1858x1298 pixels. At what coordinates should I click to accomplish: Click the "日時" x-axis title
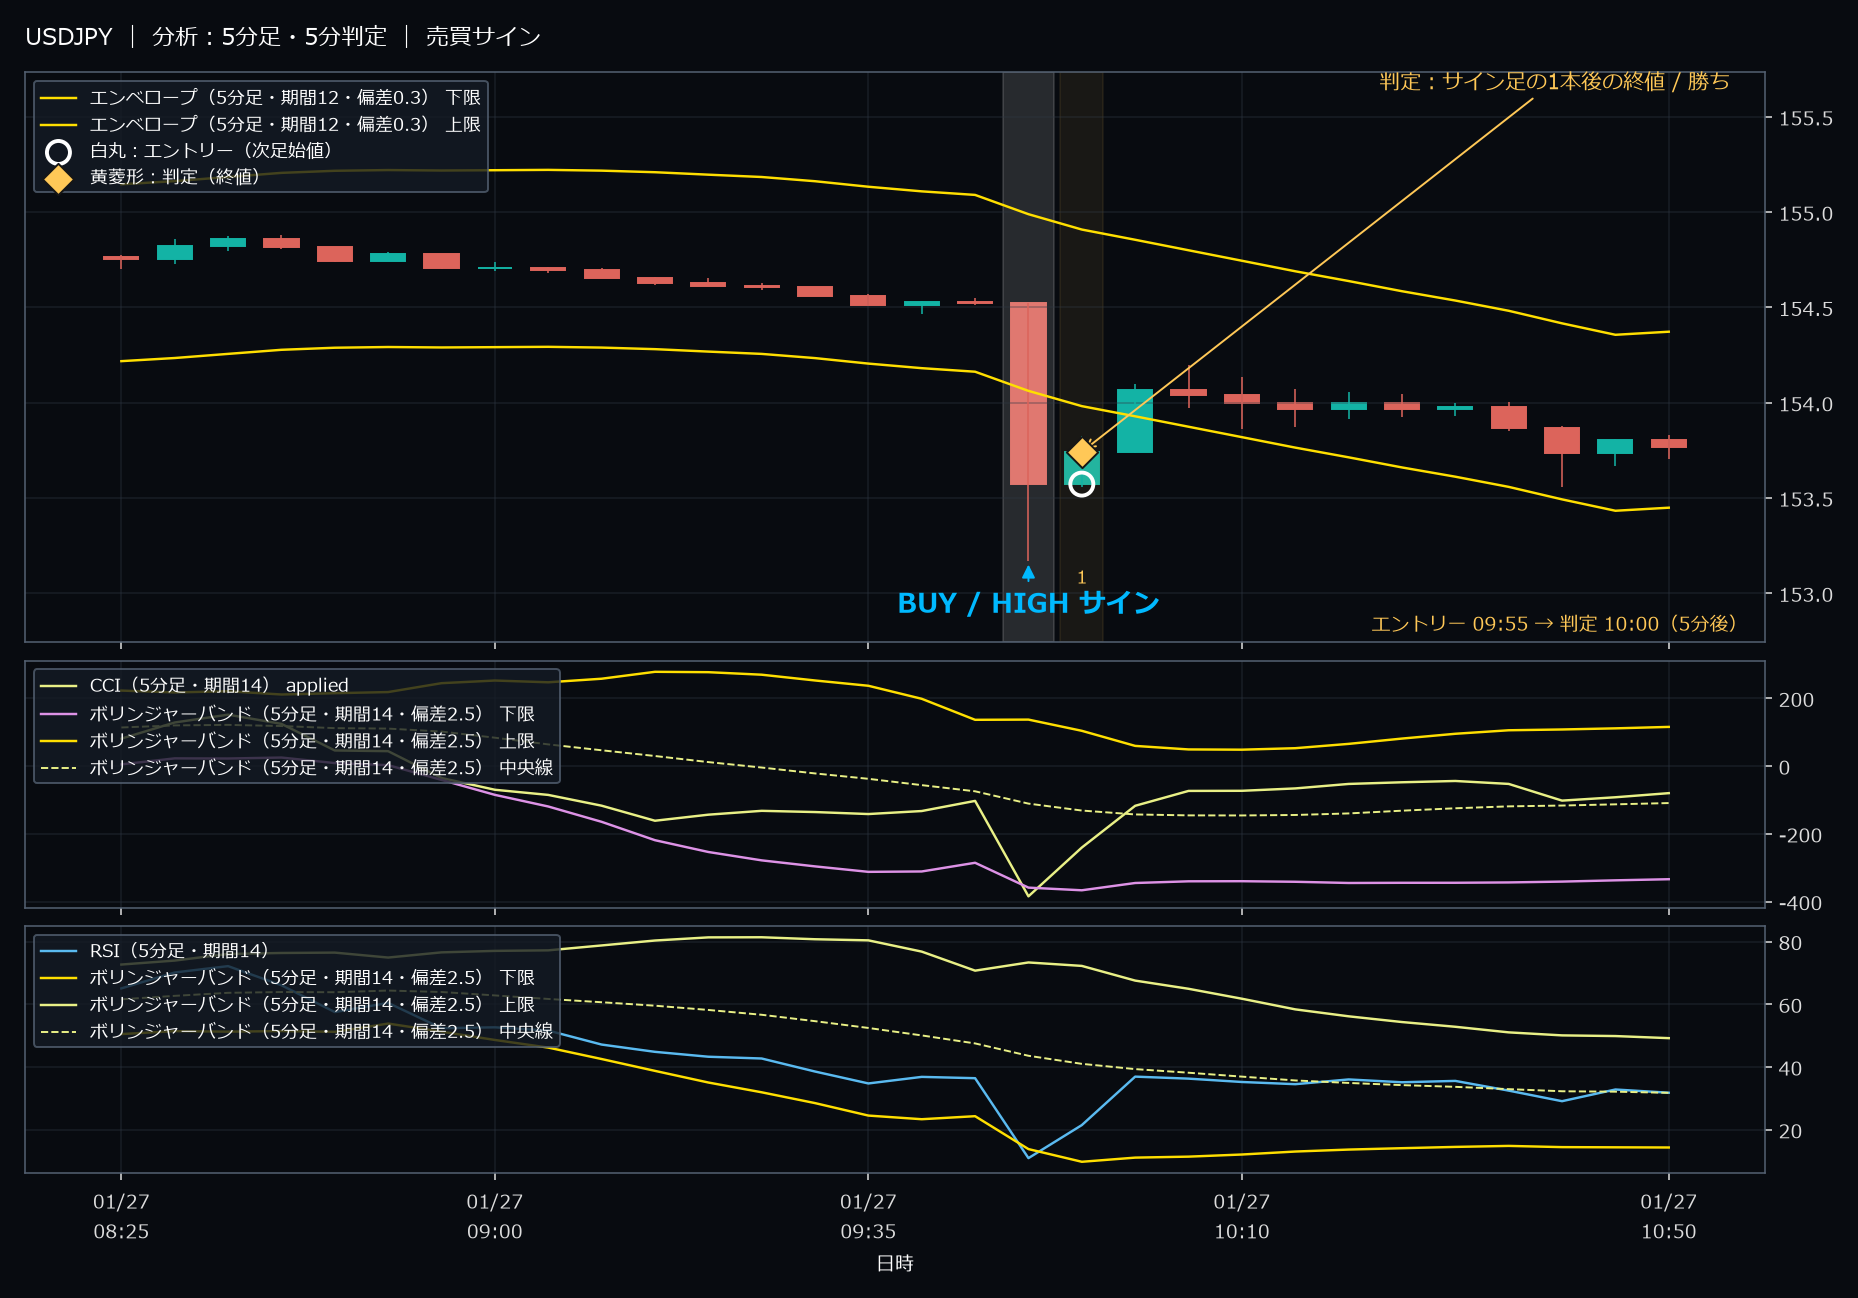pyautogui.click(x=895, y=1264)
